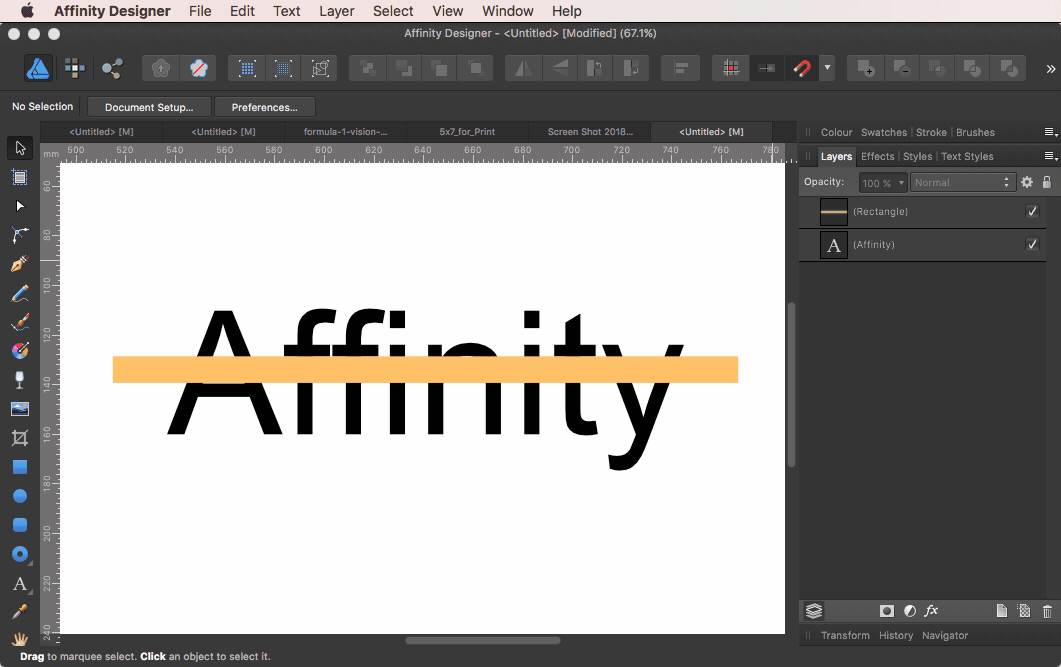The width and height of the screenshot is (1061, 667).
Task: Switch to the Swatches tab
Action: [x=883, y=132]
